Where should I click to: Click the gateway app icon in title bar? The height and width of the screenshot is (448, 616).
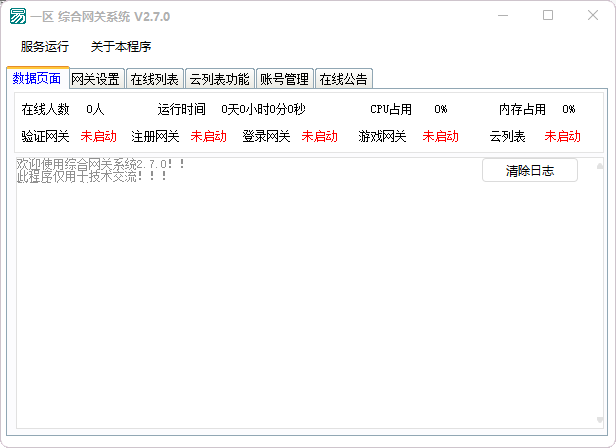coord(18,17)
